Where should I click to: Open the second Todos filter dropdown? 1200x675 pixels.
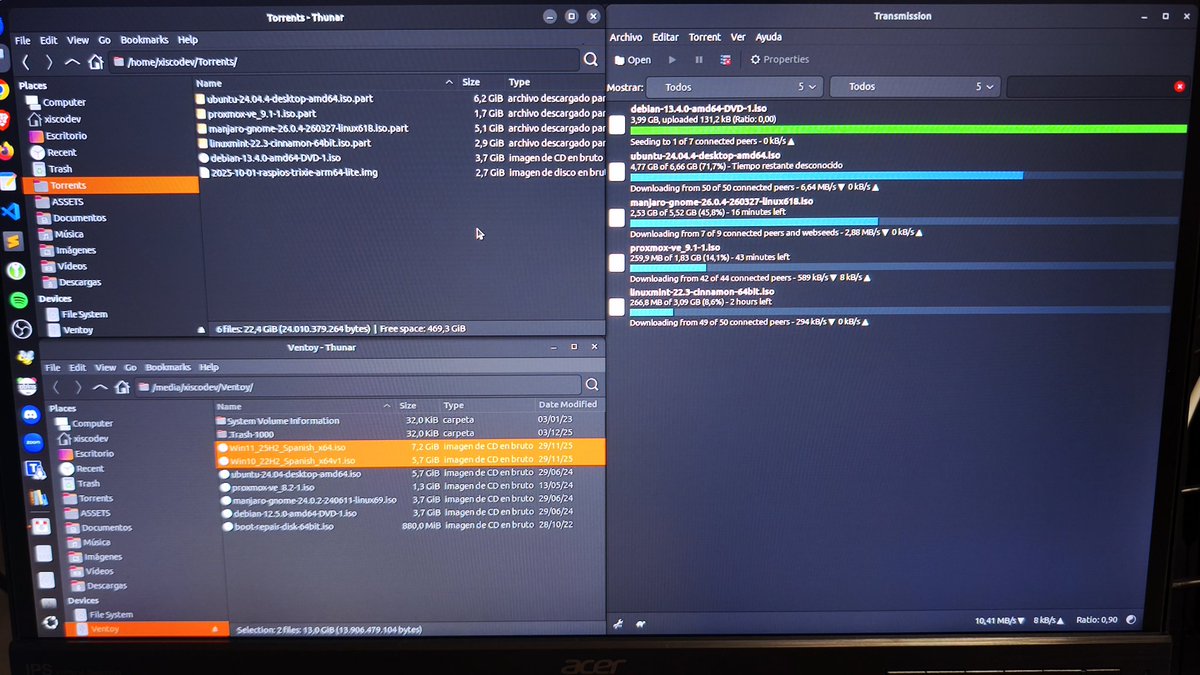(x=915, y=87)
